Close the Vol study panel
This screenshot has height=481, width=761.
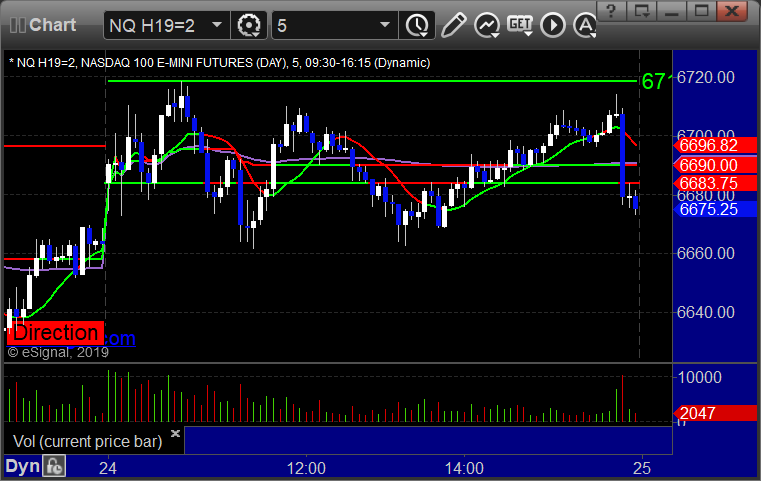[175, 433]
